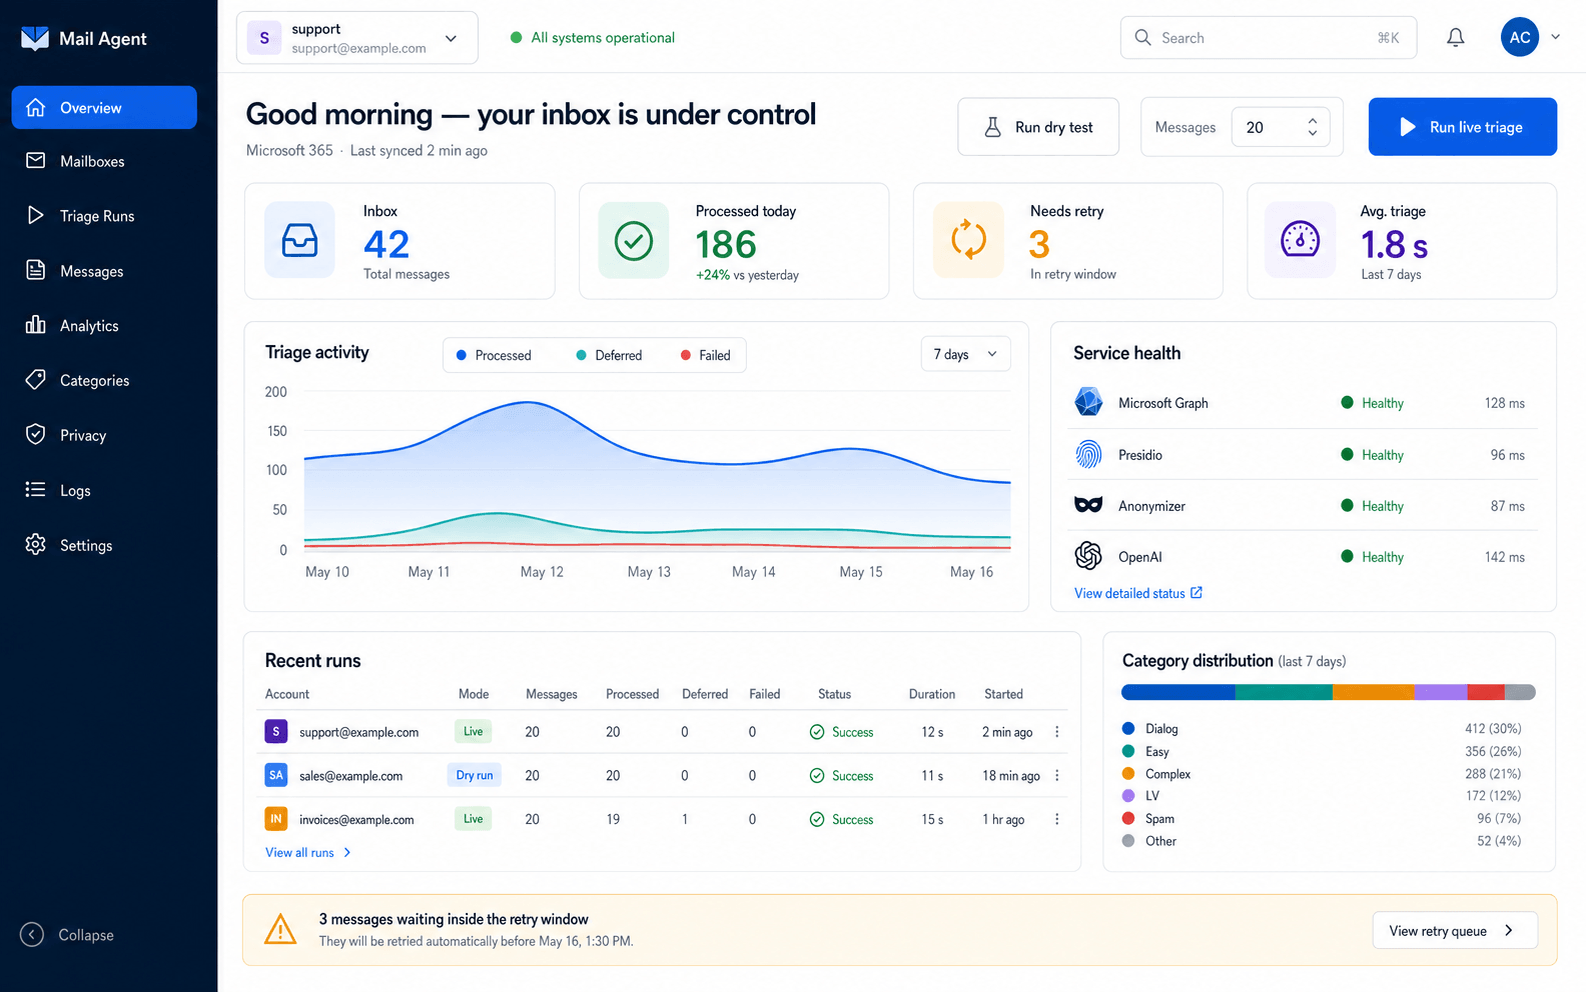
Task: Click the Inbox tray icon card
Action: click(x=299, y=240)
